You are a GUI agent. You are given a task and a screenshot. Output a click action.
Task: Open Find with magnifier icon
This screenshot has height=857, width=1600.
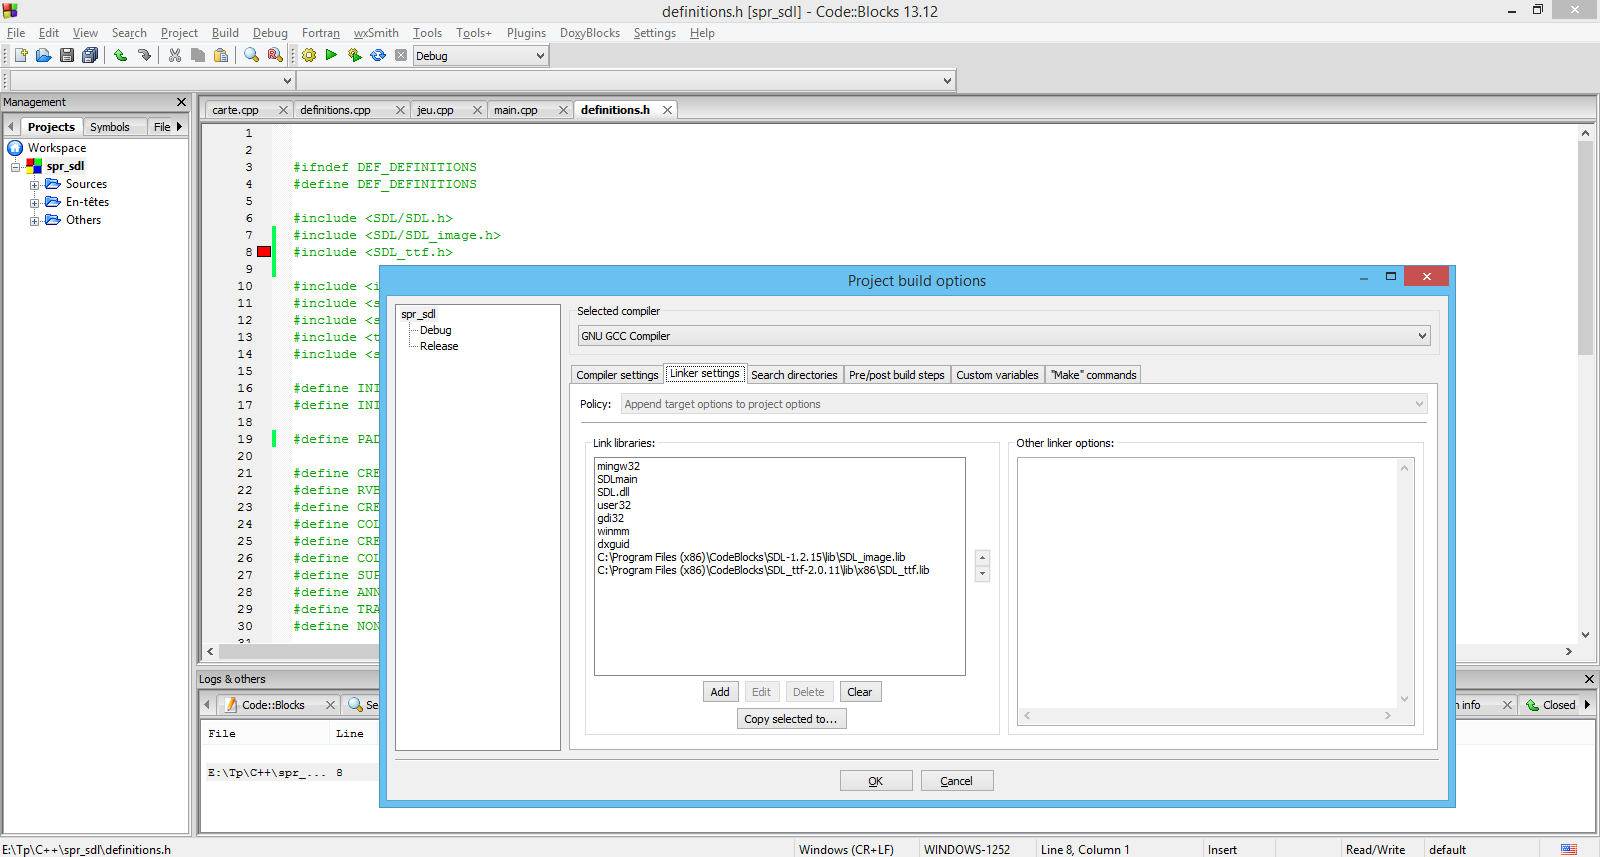click(251, 56)
